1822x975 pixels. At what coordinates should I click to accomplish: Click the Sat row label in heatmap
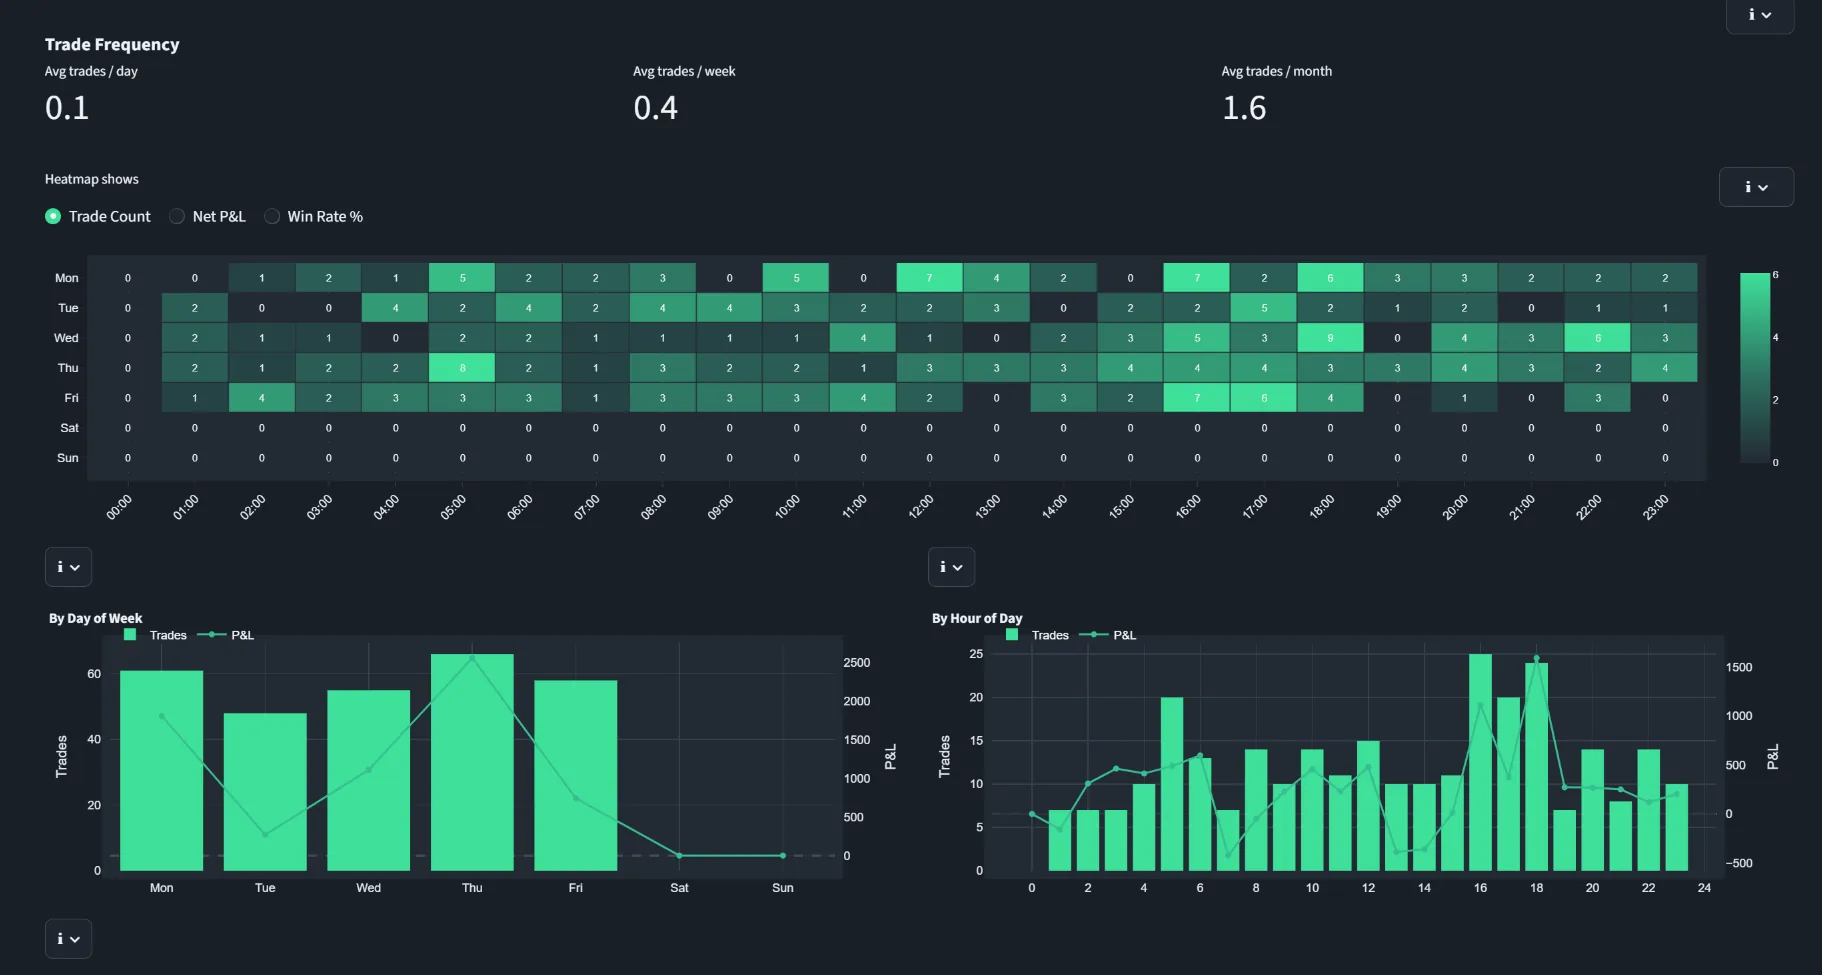[x=69, y=428]
